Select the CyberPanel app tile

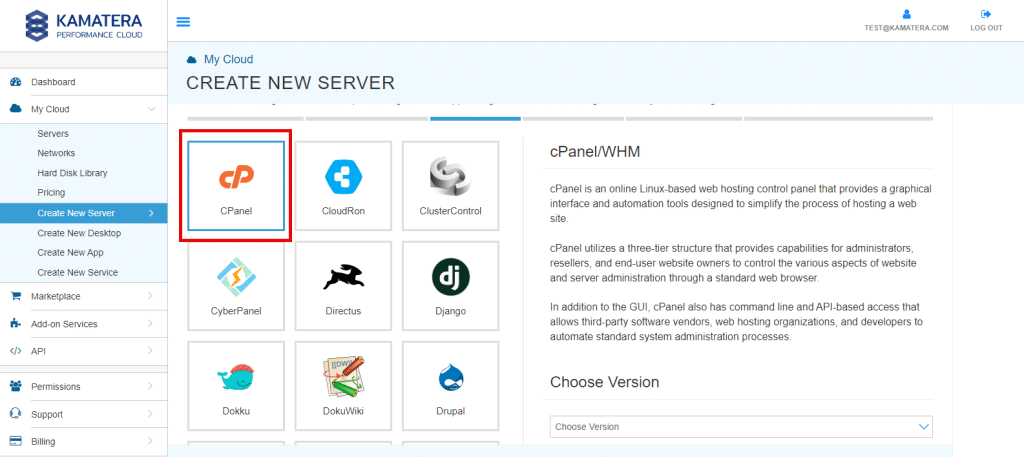click(x=236, y=285)
